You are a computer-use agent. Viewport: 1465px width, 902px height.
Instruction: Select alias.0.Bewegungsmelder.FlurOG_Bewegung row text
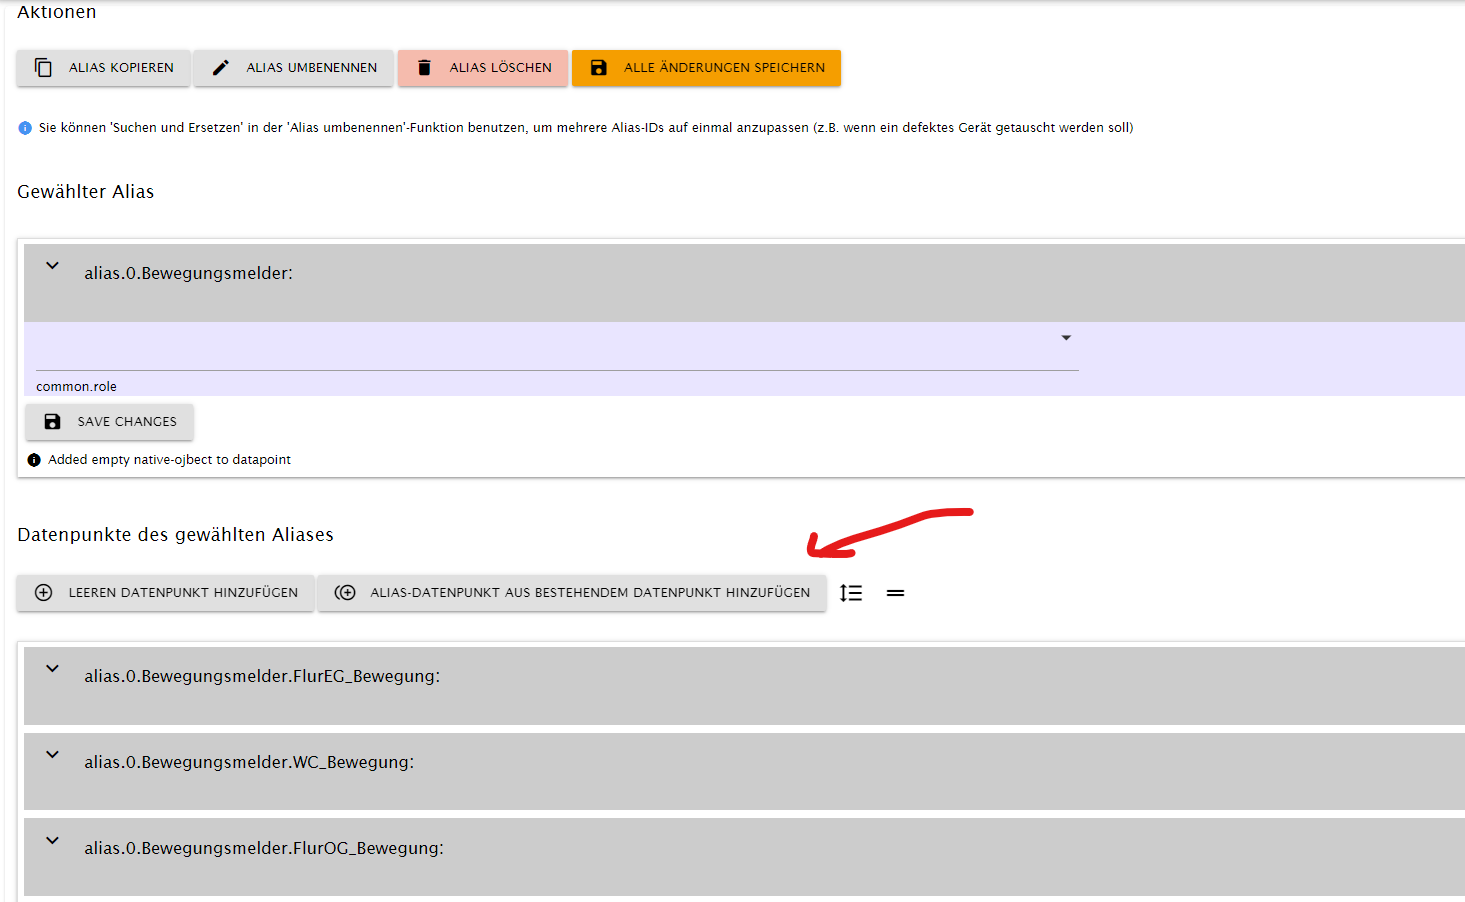(x=264, y=849)
